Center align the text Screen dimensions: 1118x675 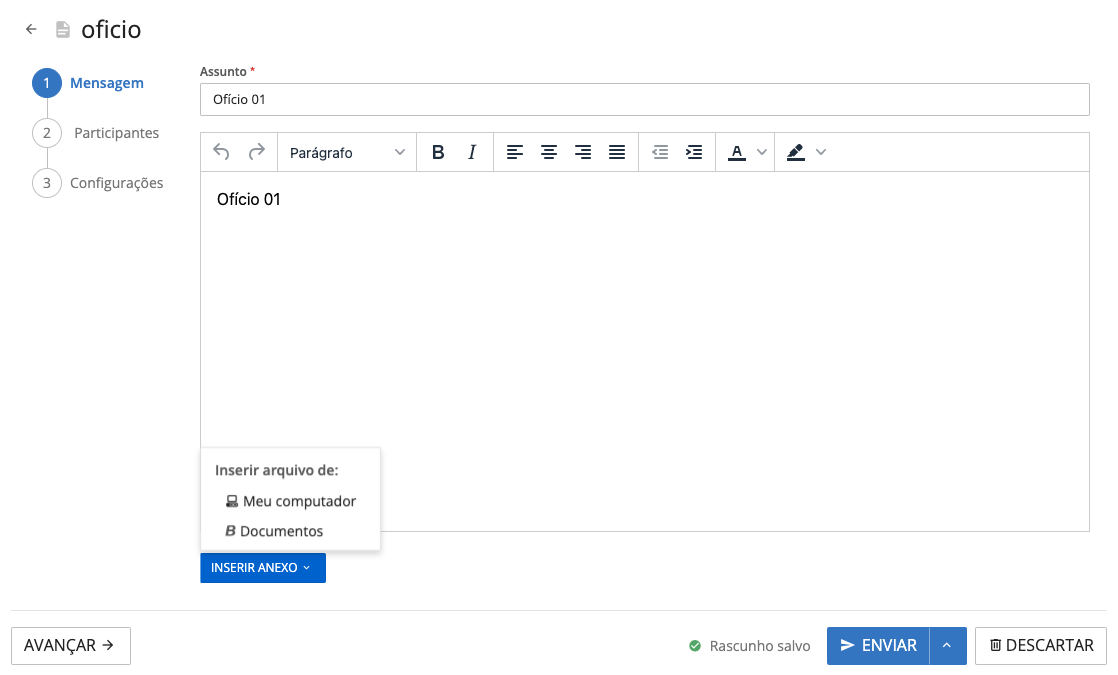549,152
